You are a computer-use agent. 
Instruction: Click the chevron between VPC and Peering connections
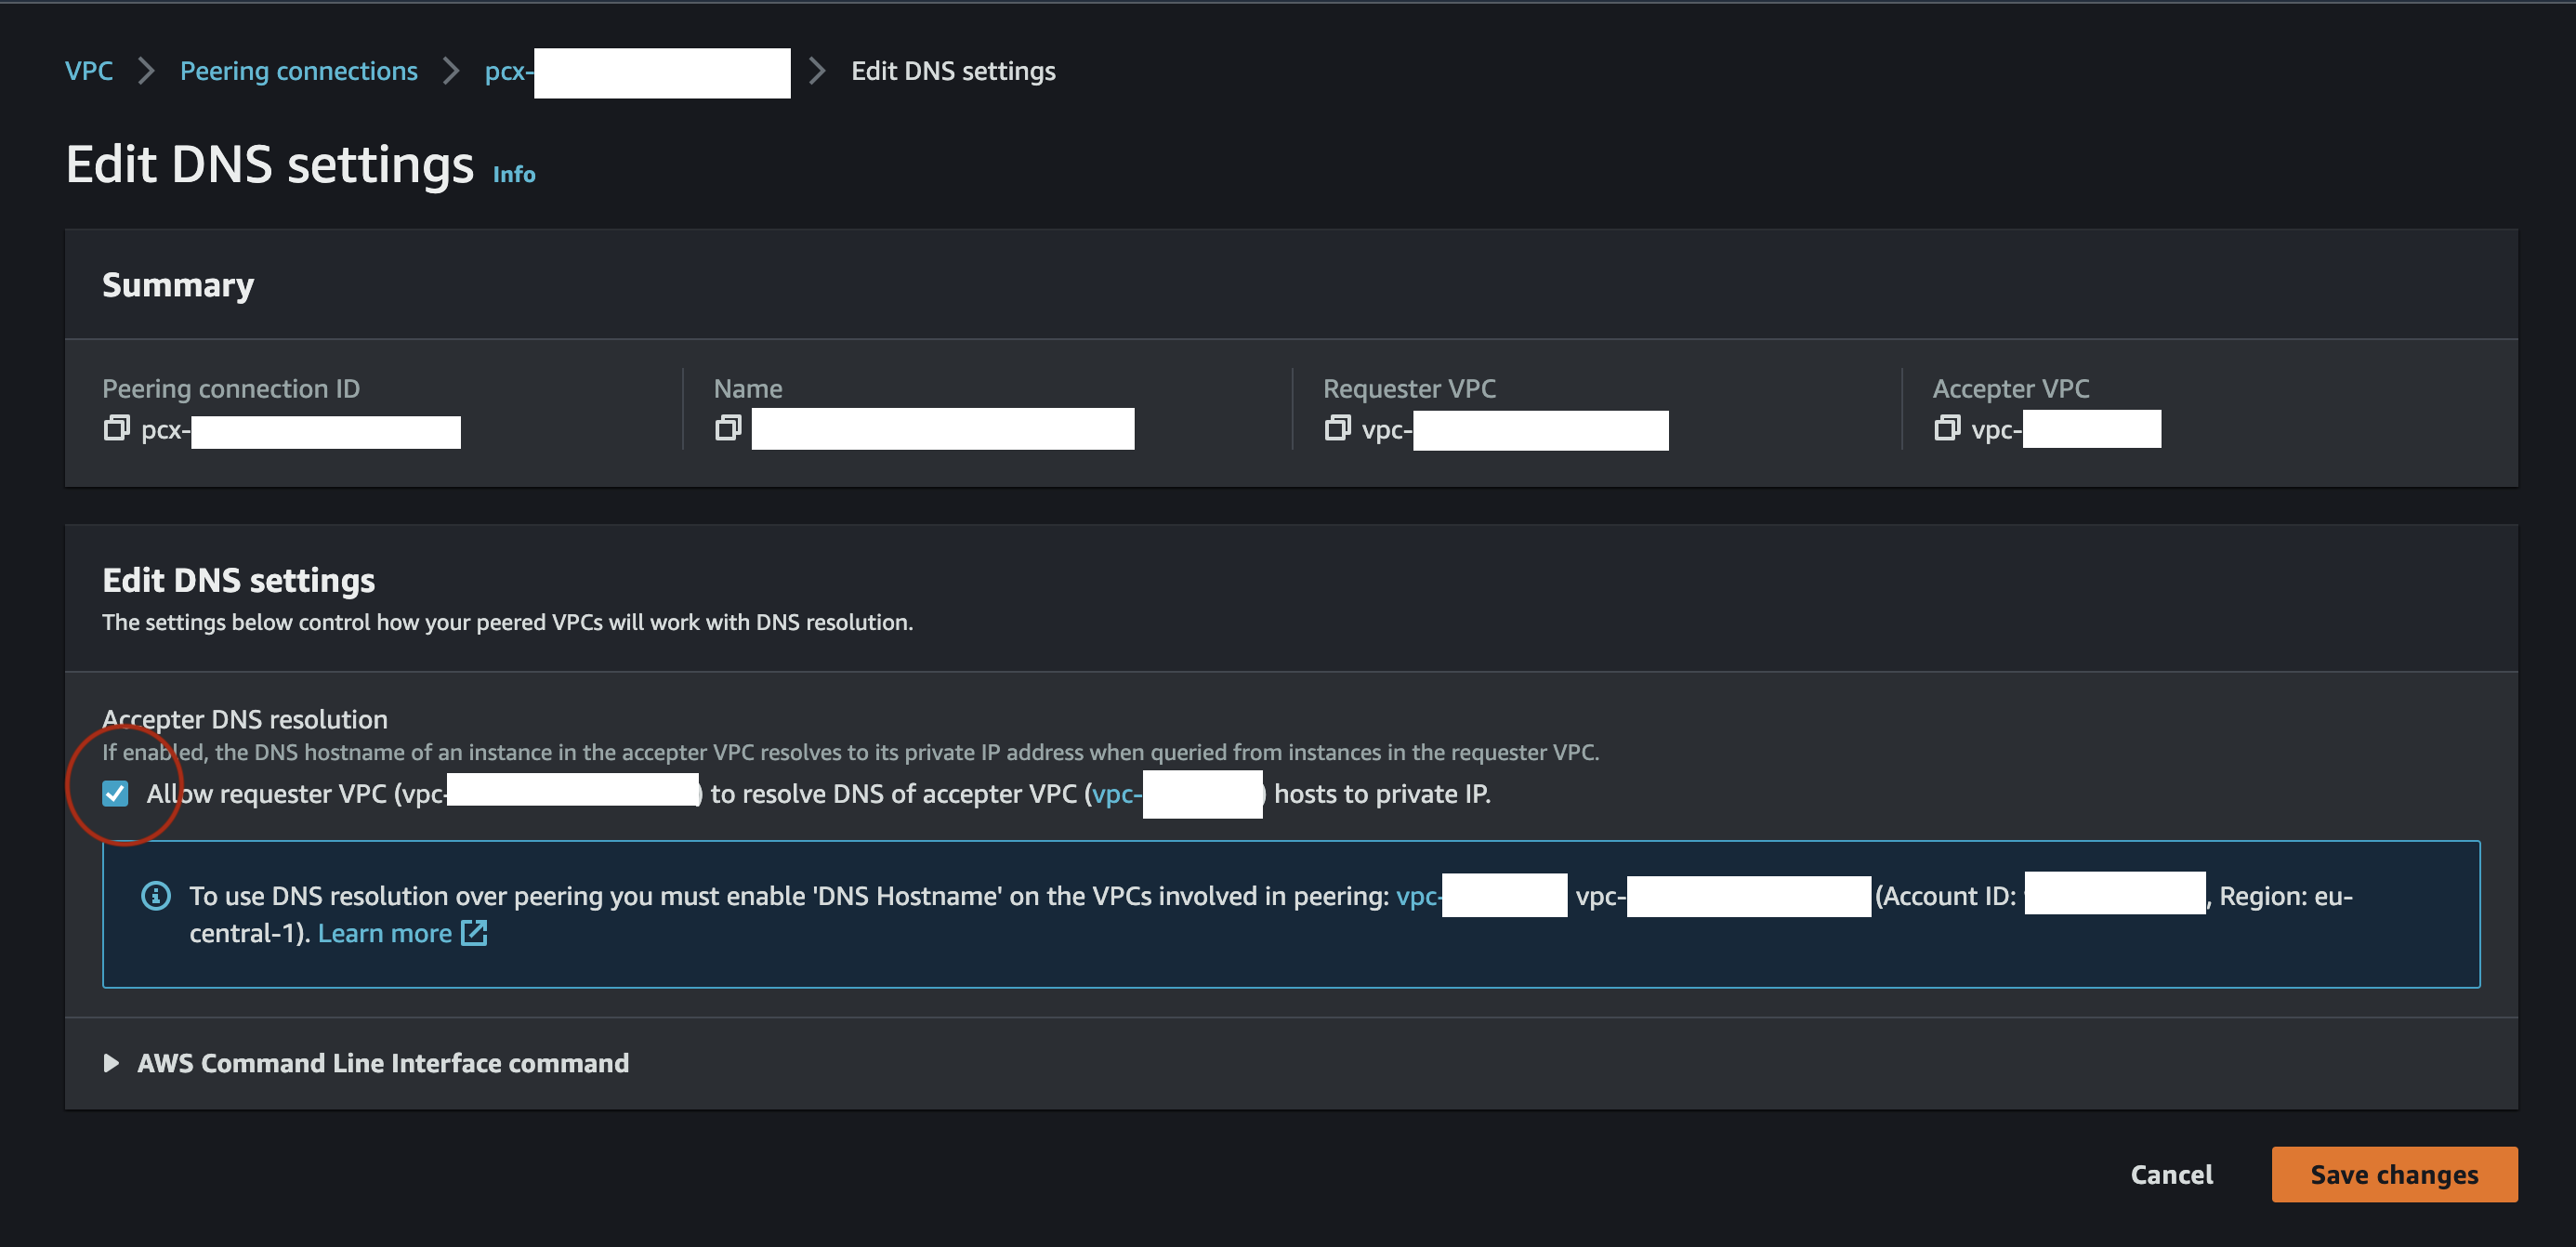point(147,70)
